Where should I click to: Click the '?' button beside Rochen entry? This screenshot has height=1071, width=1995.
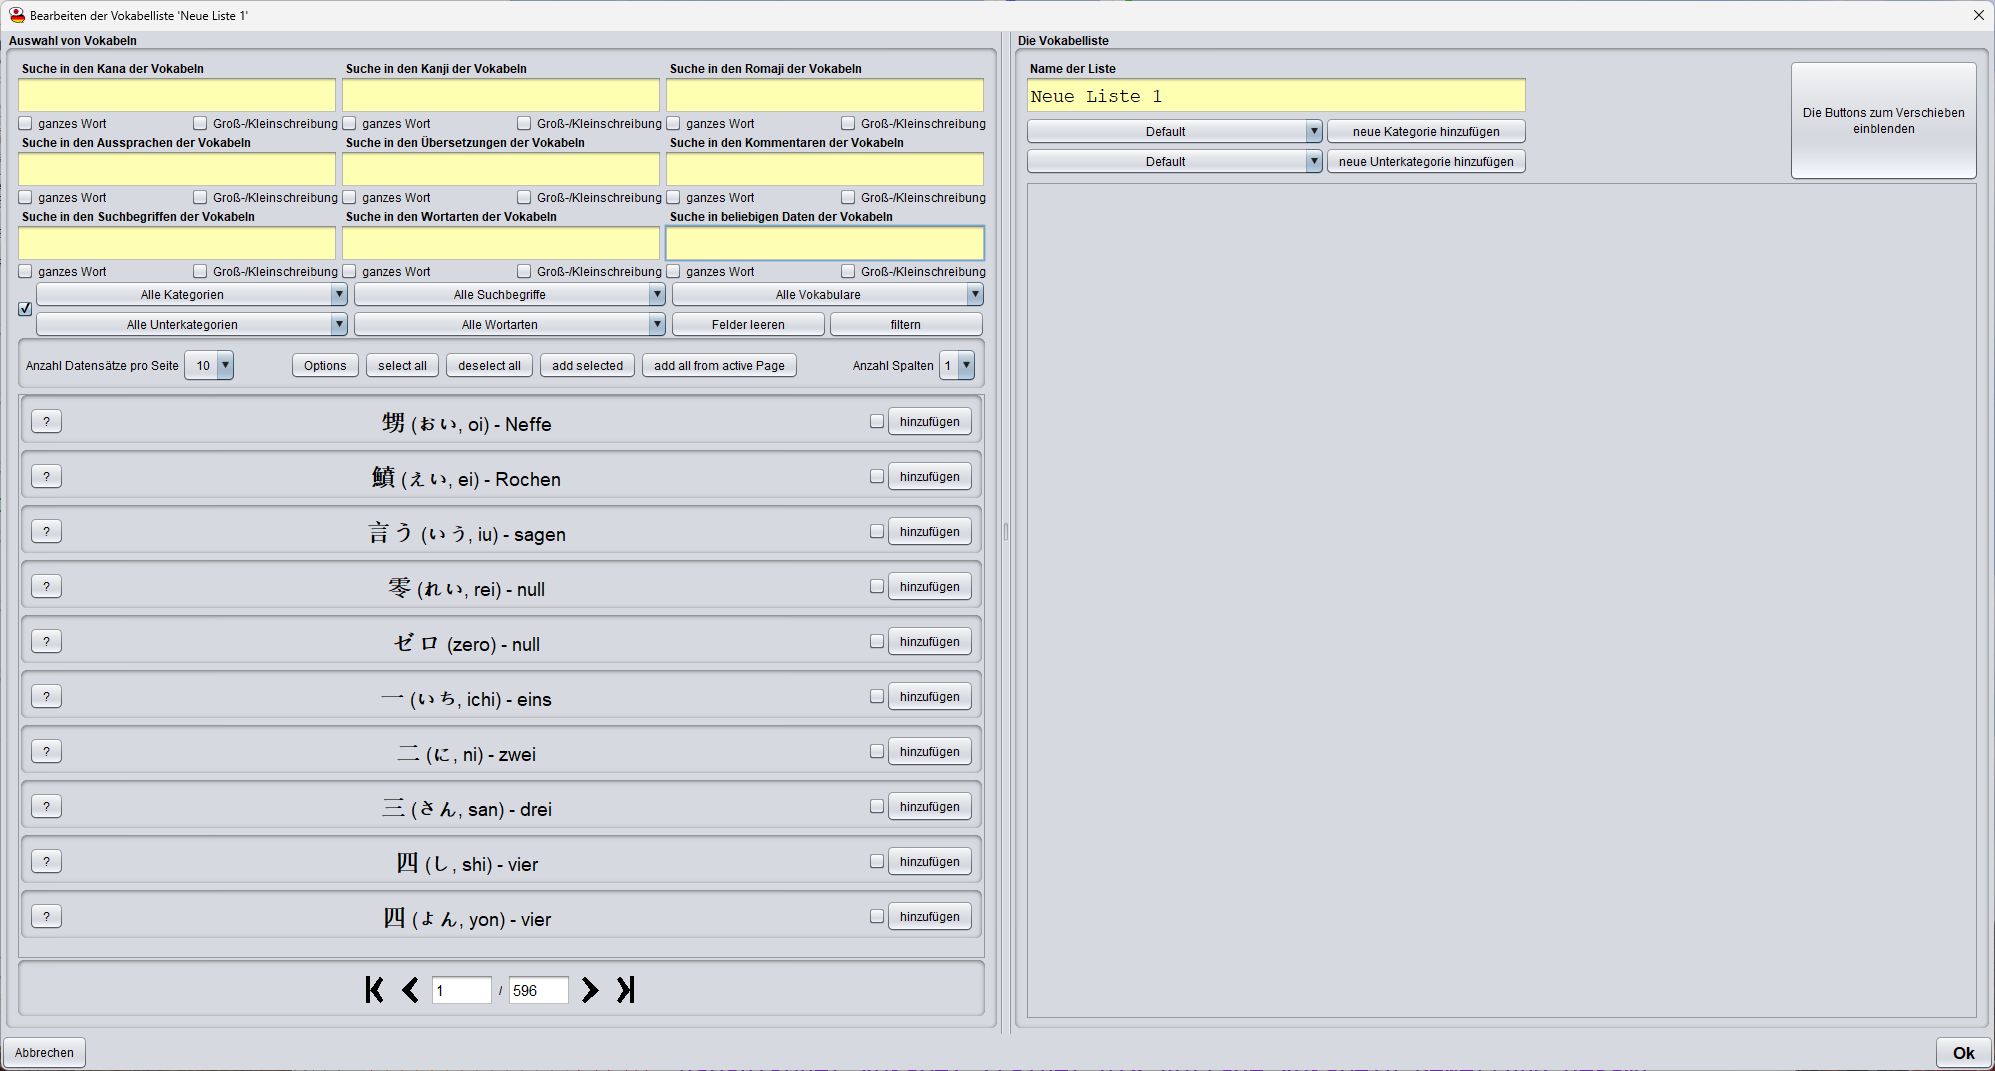tap(46, 476)
